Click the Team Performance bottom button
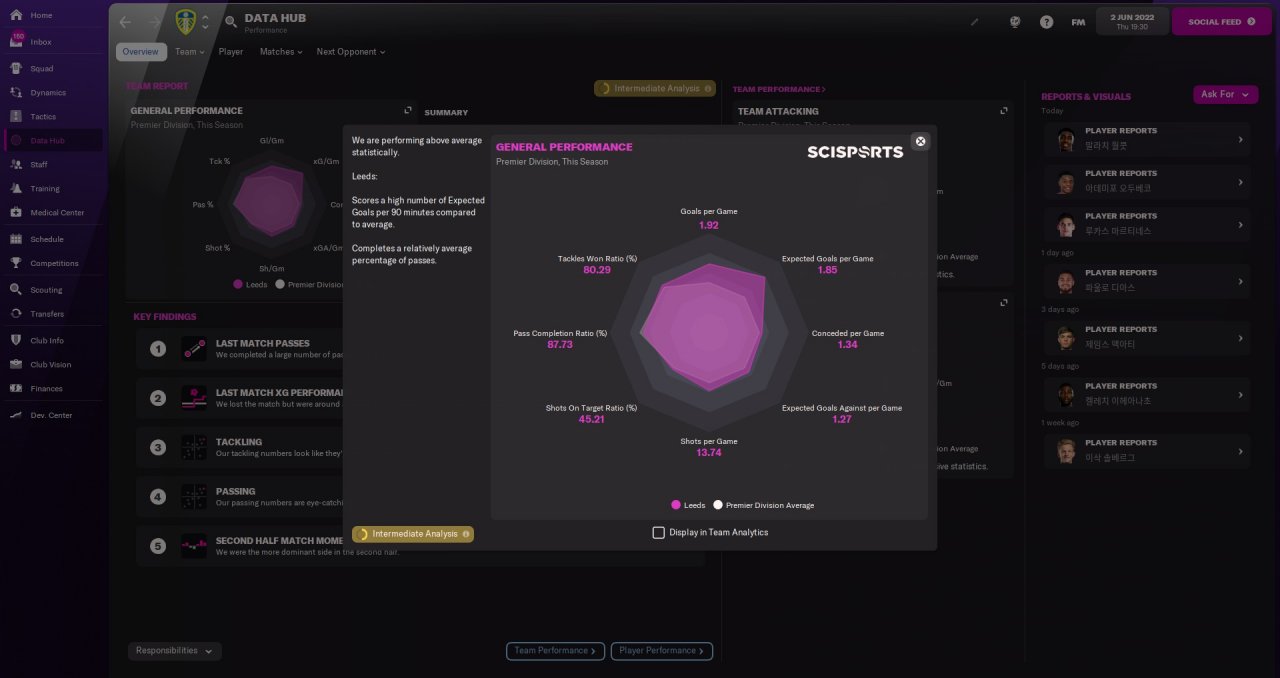 [555, 651]
